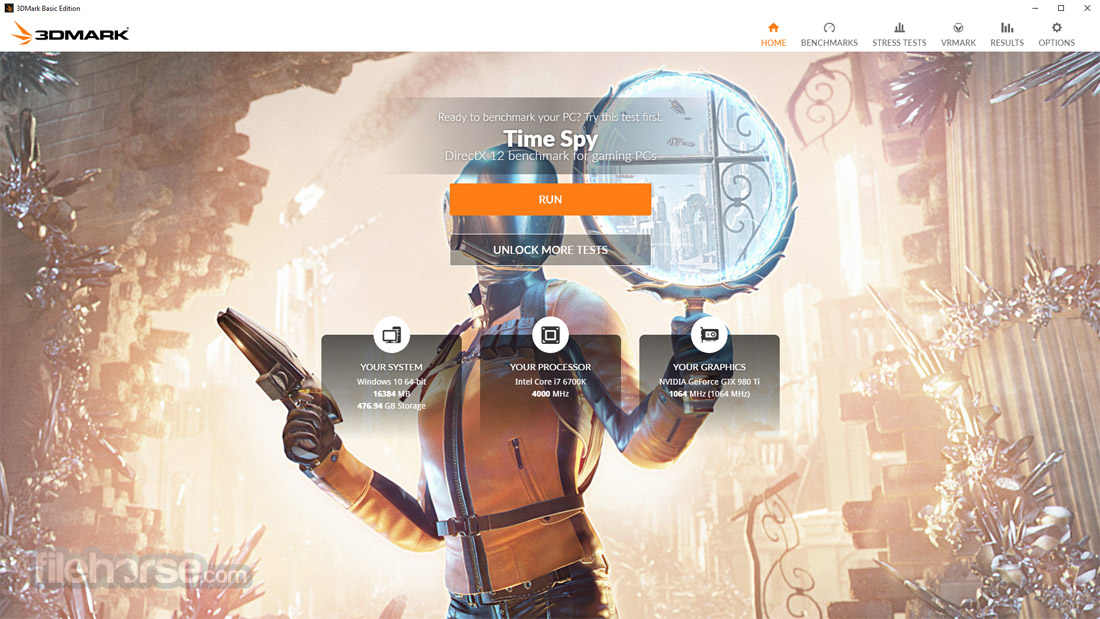1100x619 pixels.
Task: Click the YOUR GRAPHICS heading
Action: (709, 367)
